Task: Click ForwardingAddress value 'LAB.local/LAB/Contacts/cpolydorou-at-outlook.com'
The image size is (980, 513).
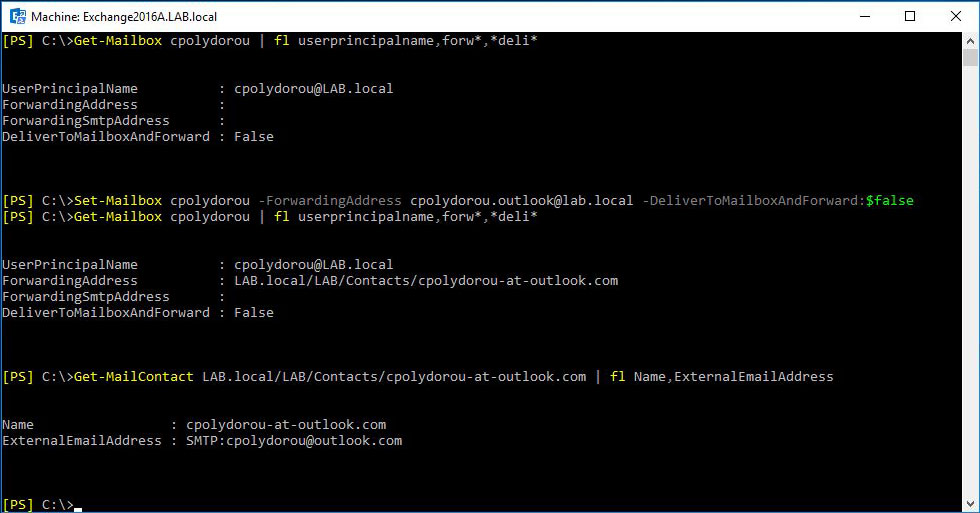Action: 426,281
